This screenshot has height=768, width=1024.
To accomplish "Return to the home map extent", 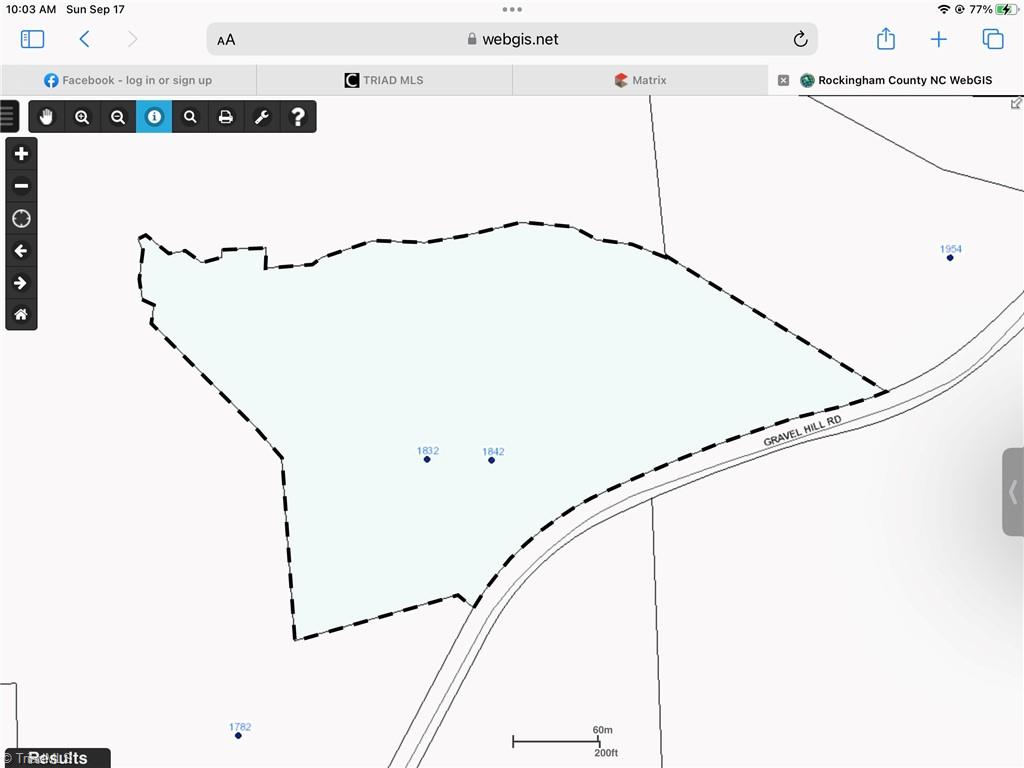I will pyautogui.click(x=21, y=315).
